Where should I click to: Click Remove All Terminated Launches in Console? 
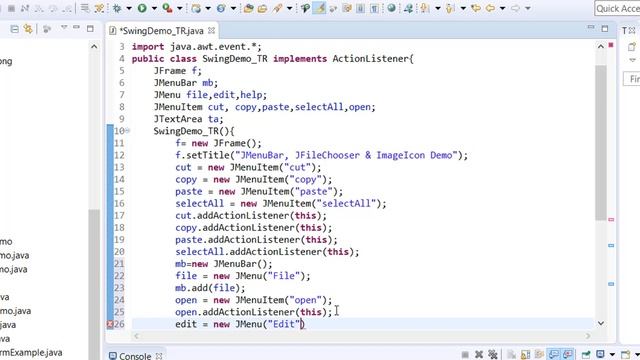pyautogui.click(x=493, y=355)
